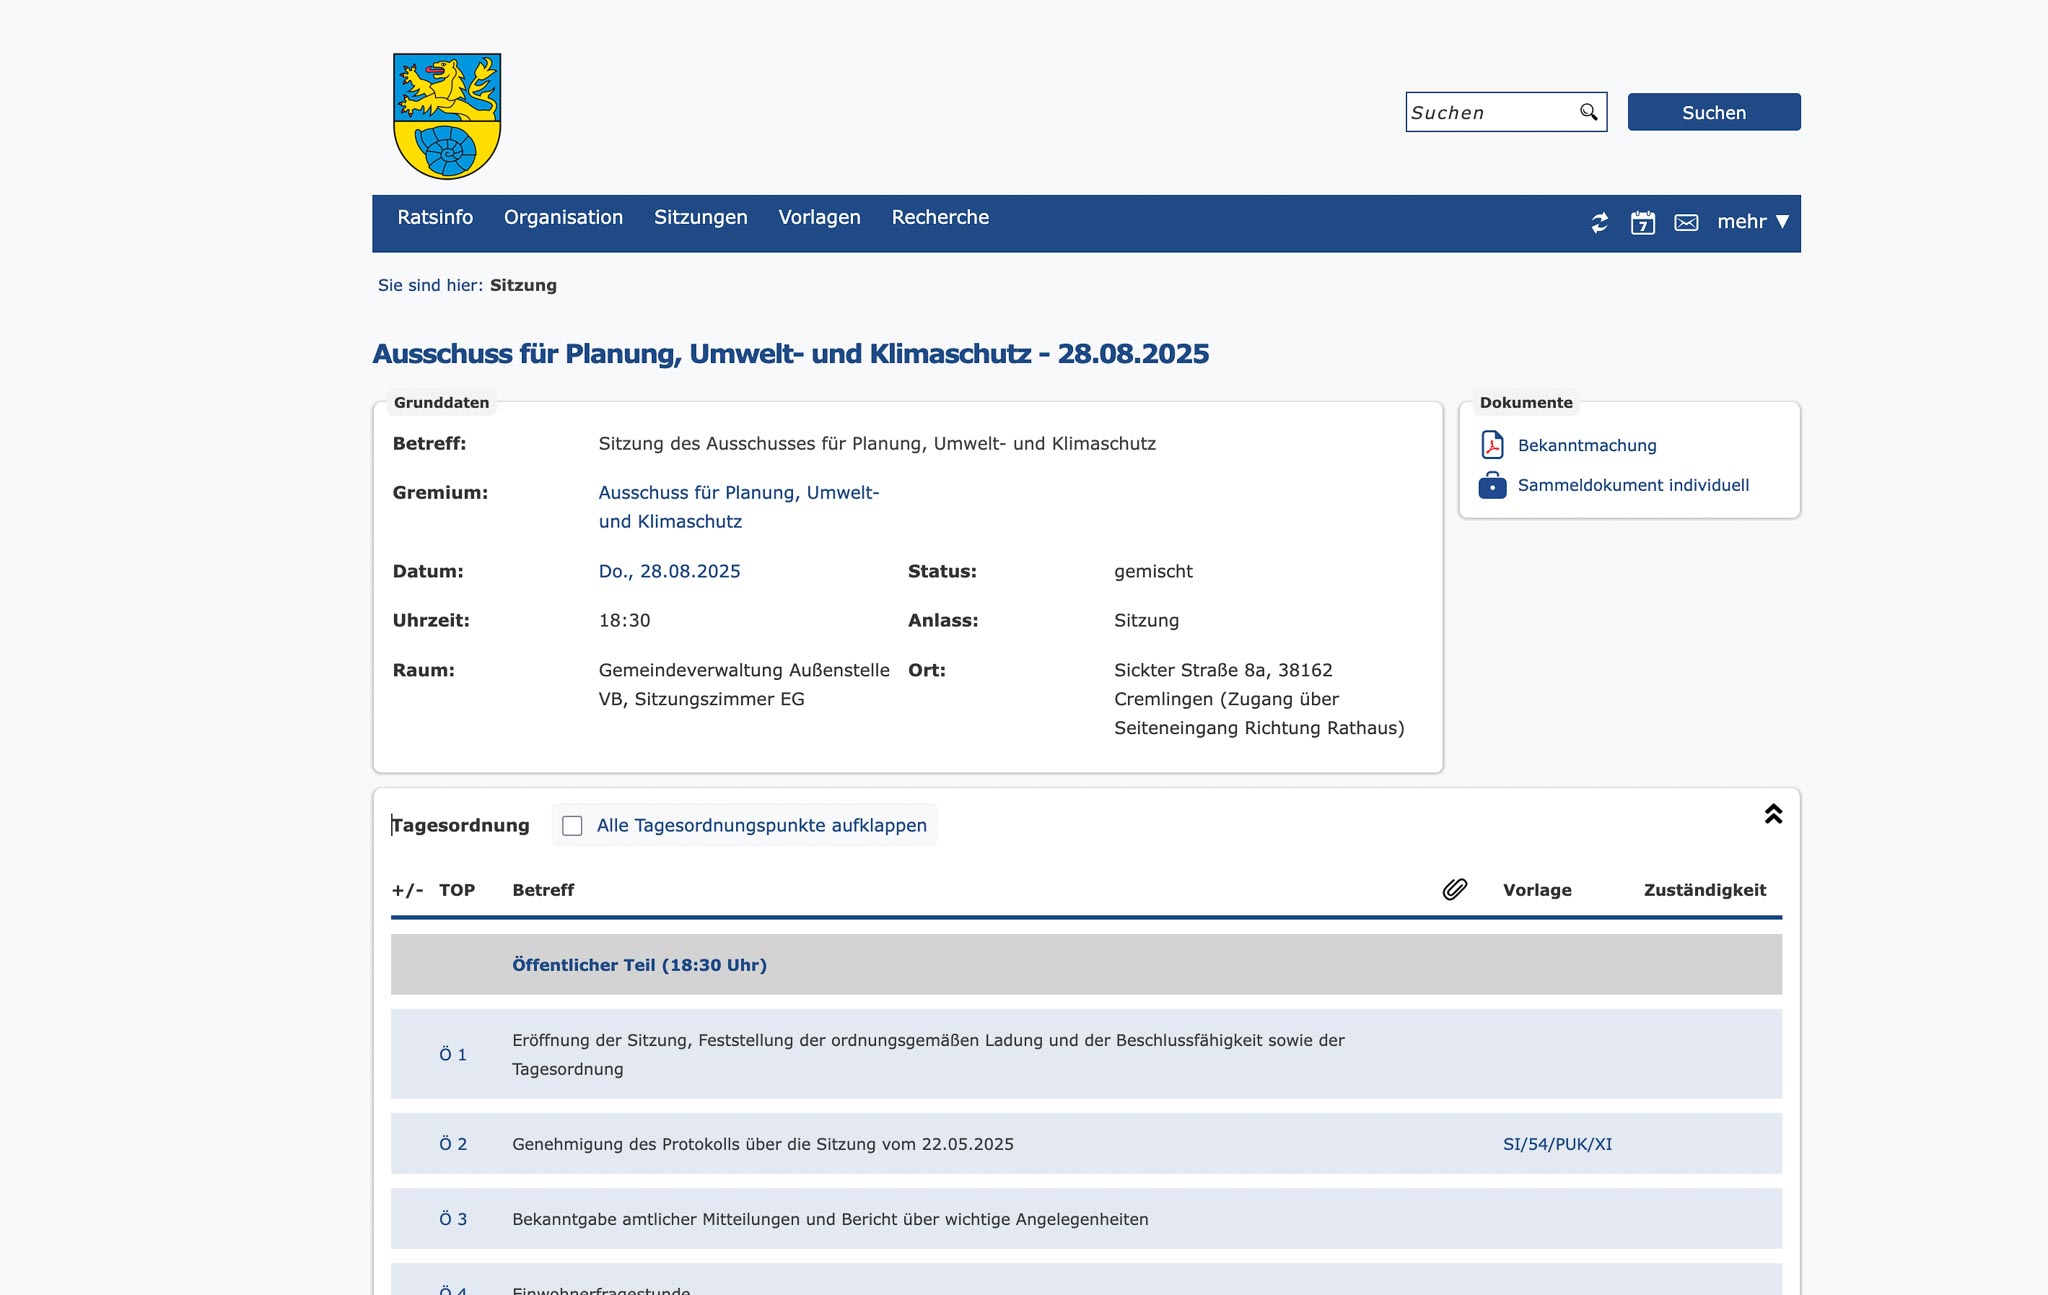Open the Vorlagen menu item
This screenshot has height=1295, width=2048.
(819, 217)
